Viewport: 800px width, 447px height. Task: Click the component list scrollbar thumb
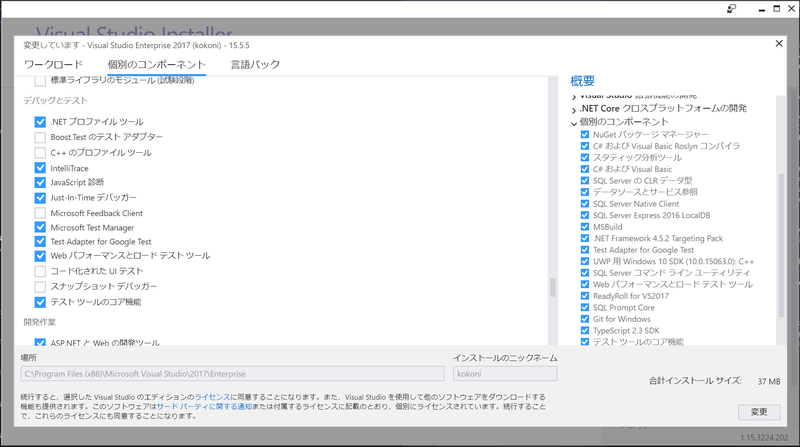(x=553, y=287)
